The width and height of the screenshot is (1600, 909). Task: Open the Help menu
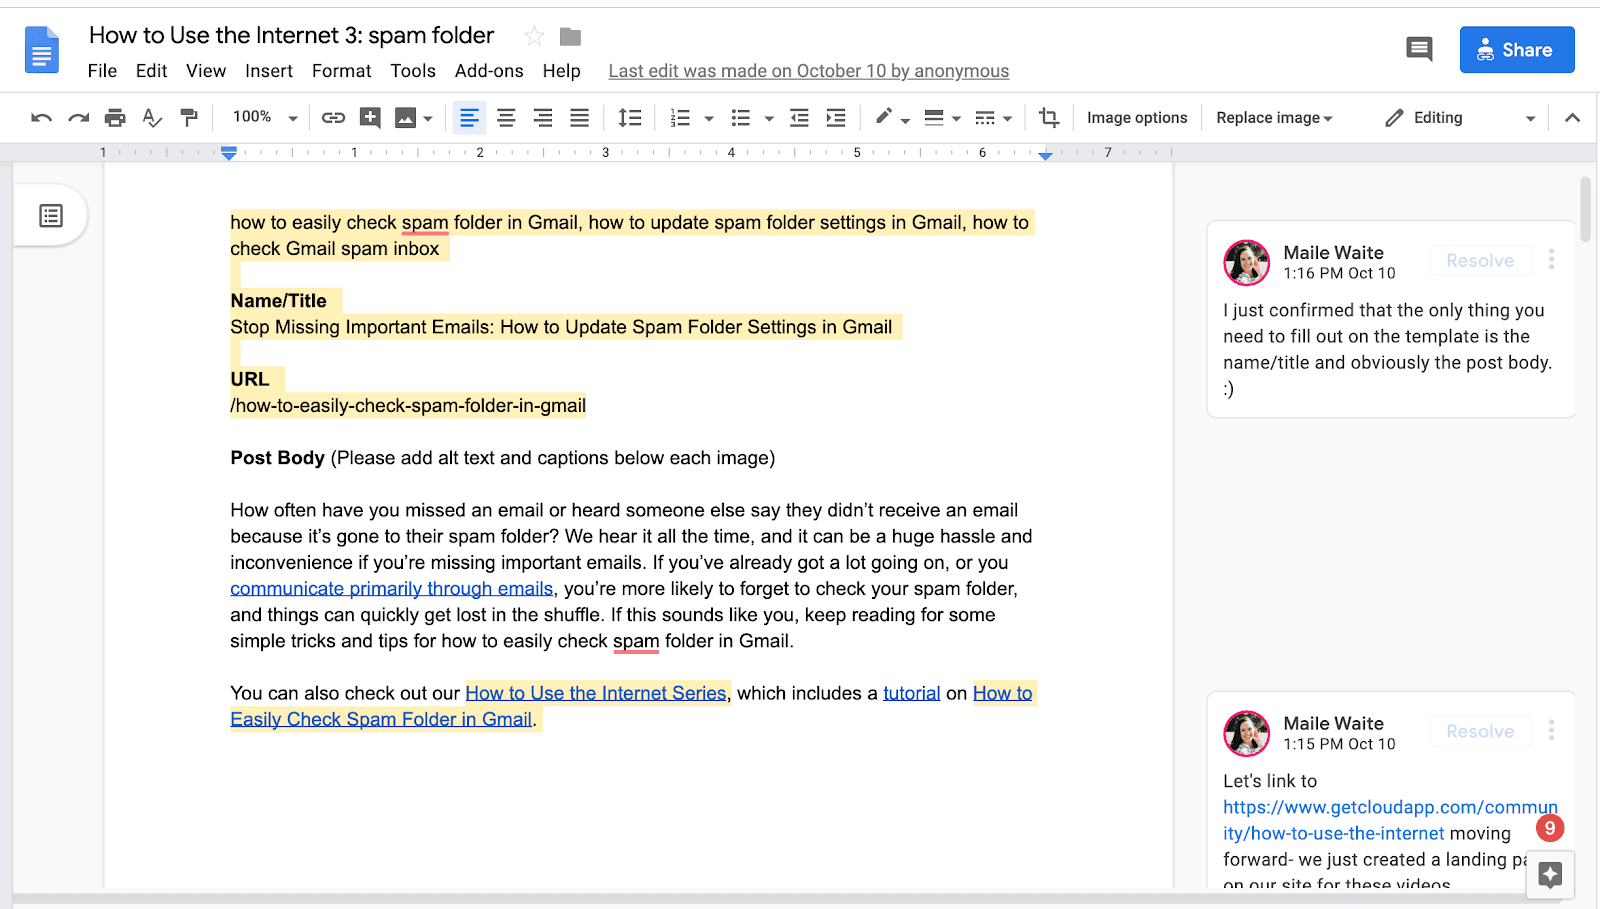(x=561, y=71)
